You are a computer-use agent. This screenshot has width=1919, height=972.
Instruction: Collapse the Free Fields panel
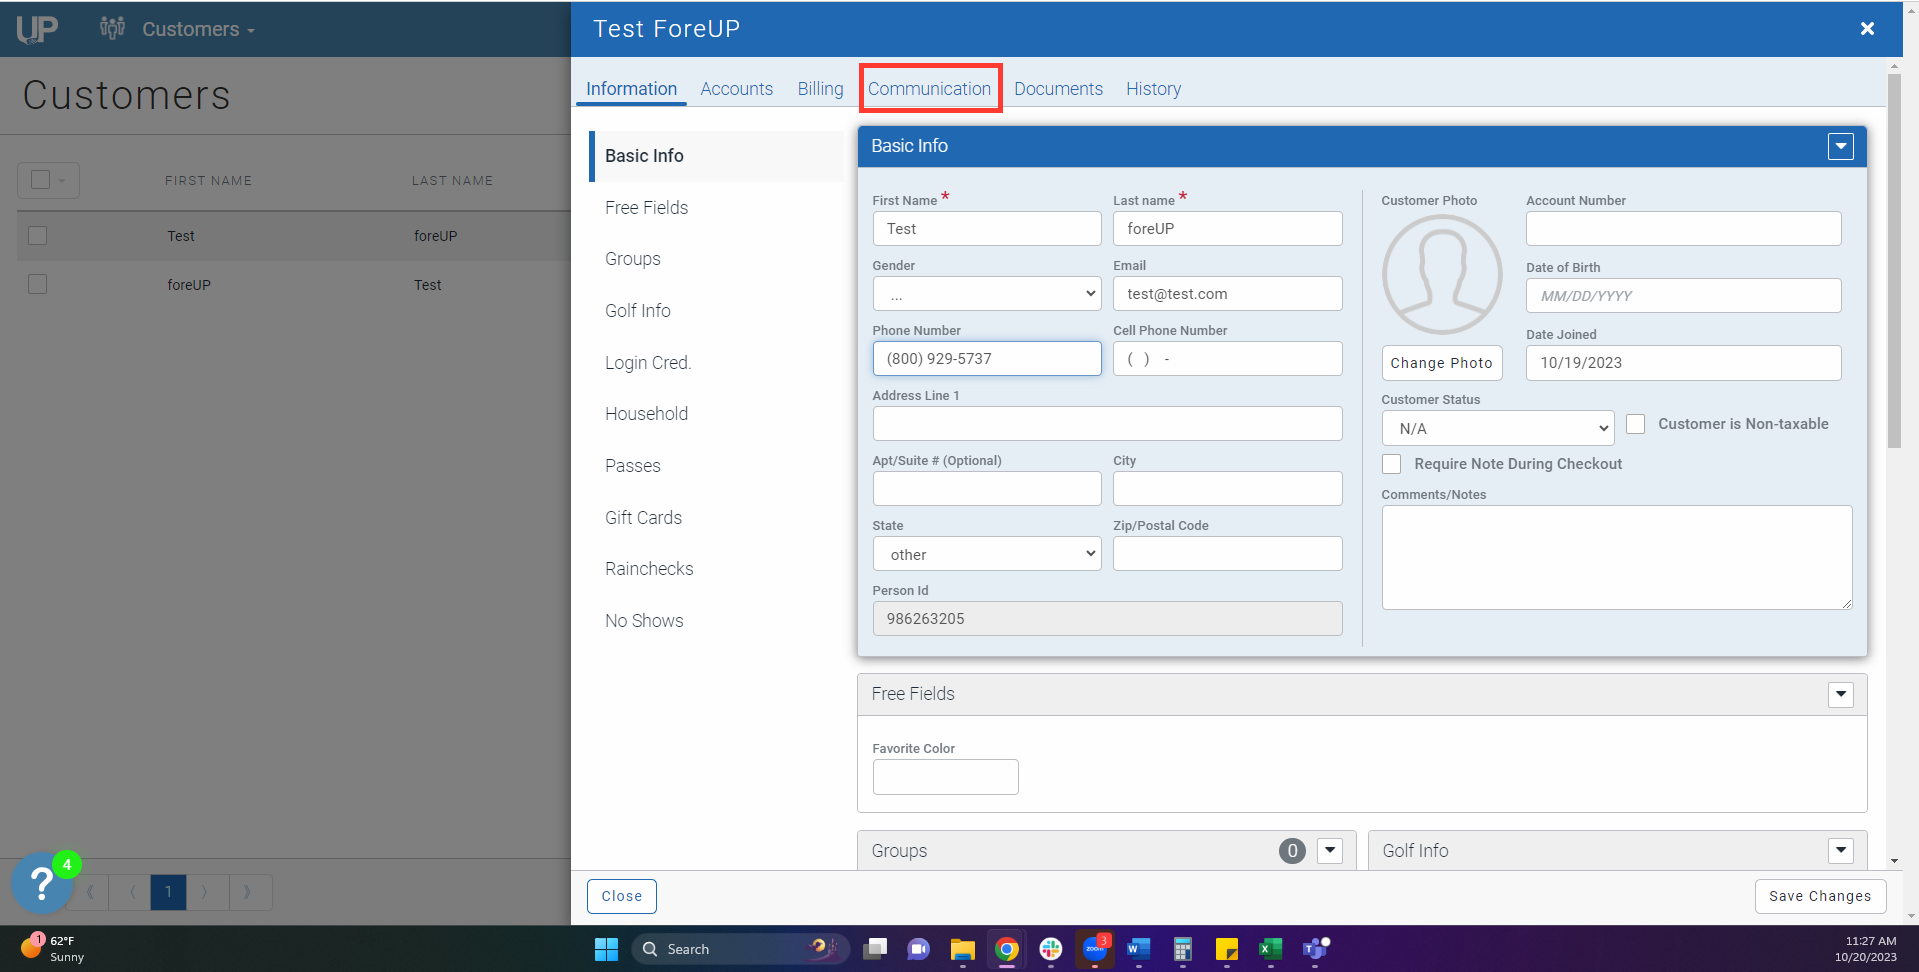(1841, 695)
